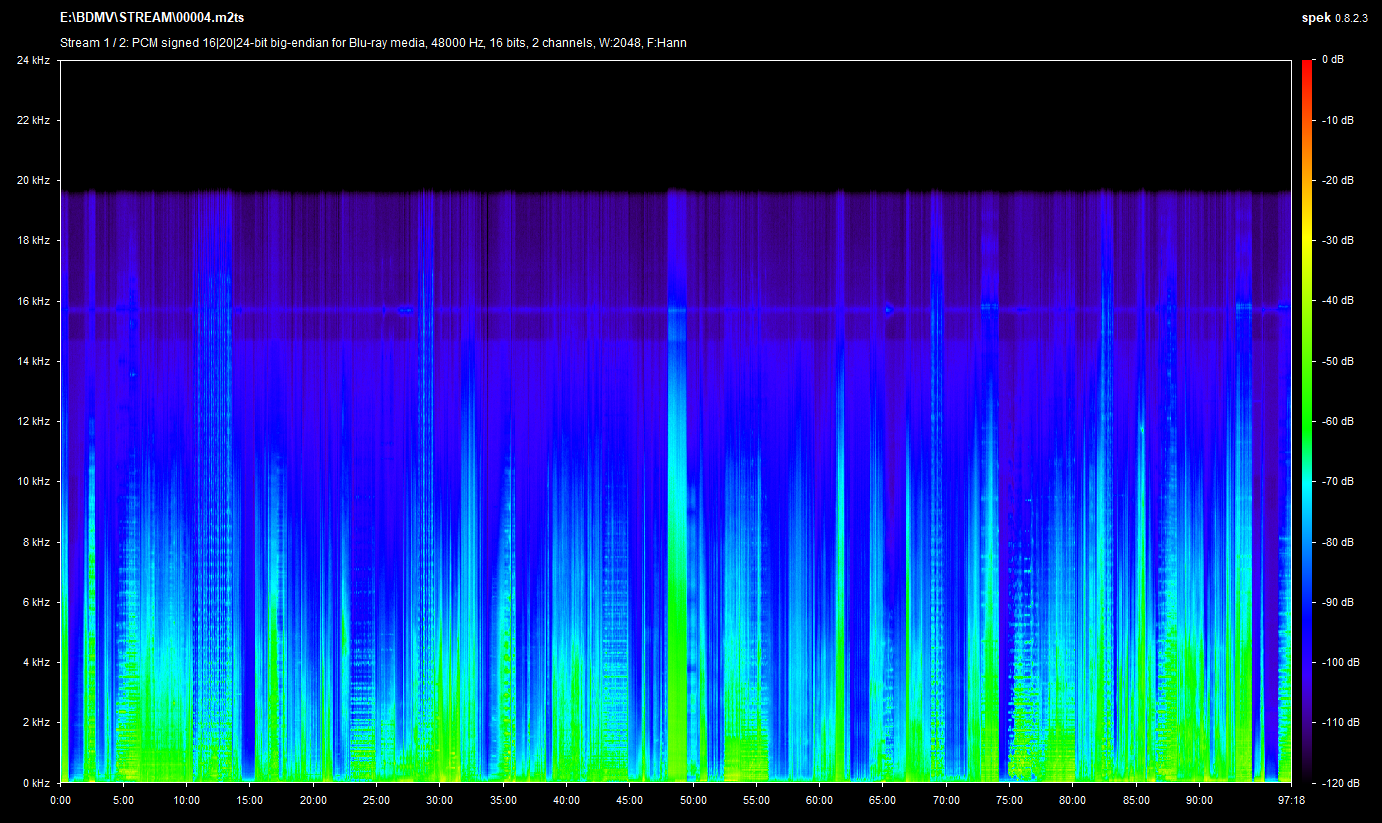The image size is (1382, 823).
Task: Select the 97:18 end time marker
Action: [1291, 800]
